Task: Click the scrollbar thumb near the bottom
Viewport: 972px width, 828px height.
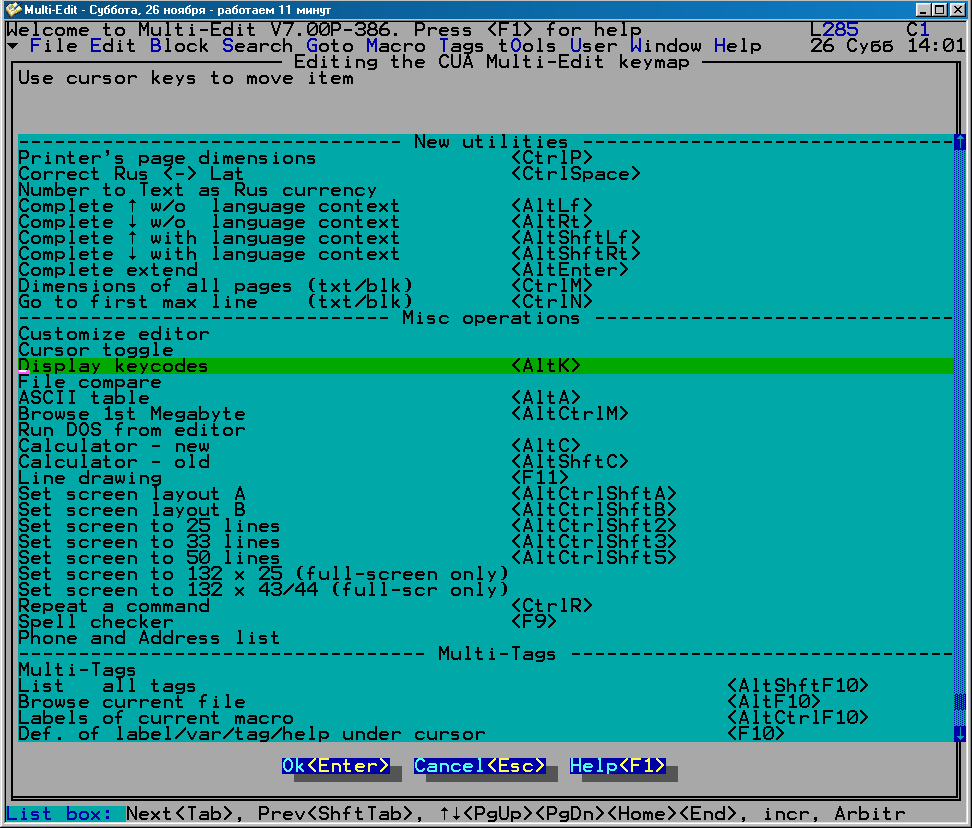Action: (960, 702)
